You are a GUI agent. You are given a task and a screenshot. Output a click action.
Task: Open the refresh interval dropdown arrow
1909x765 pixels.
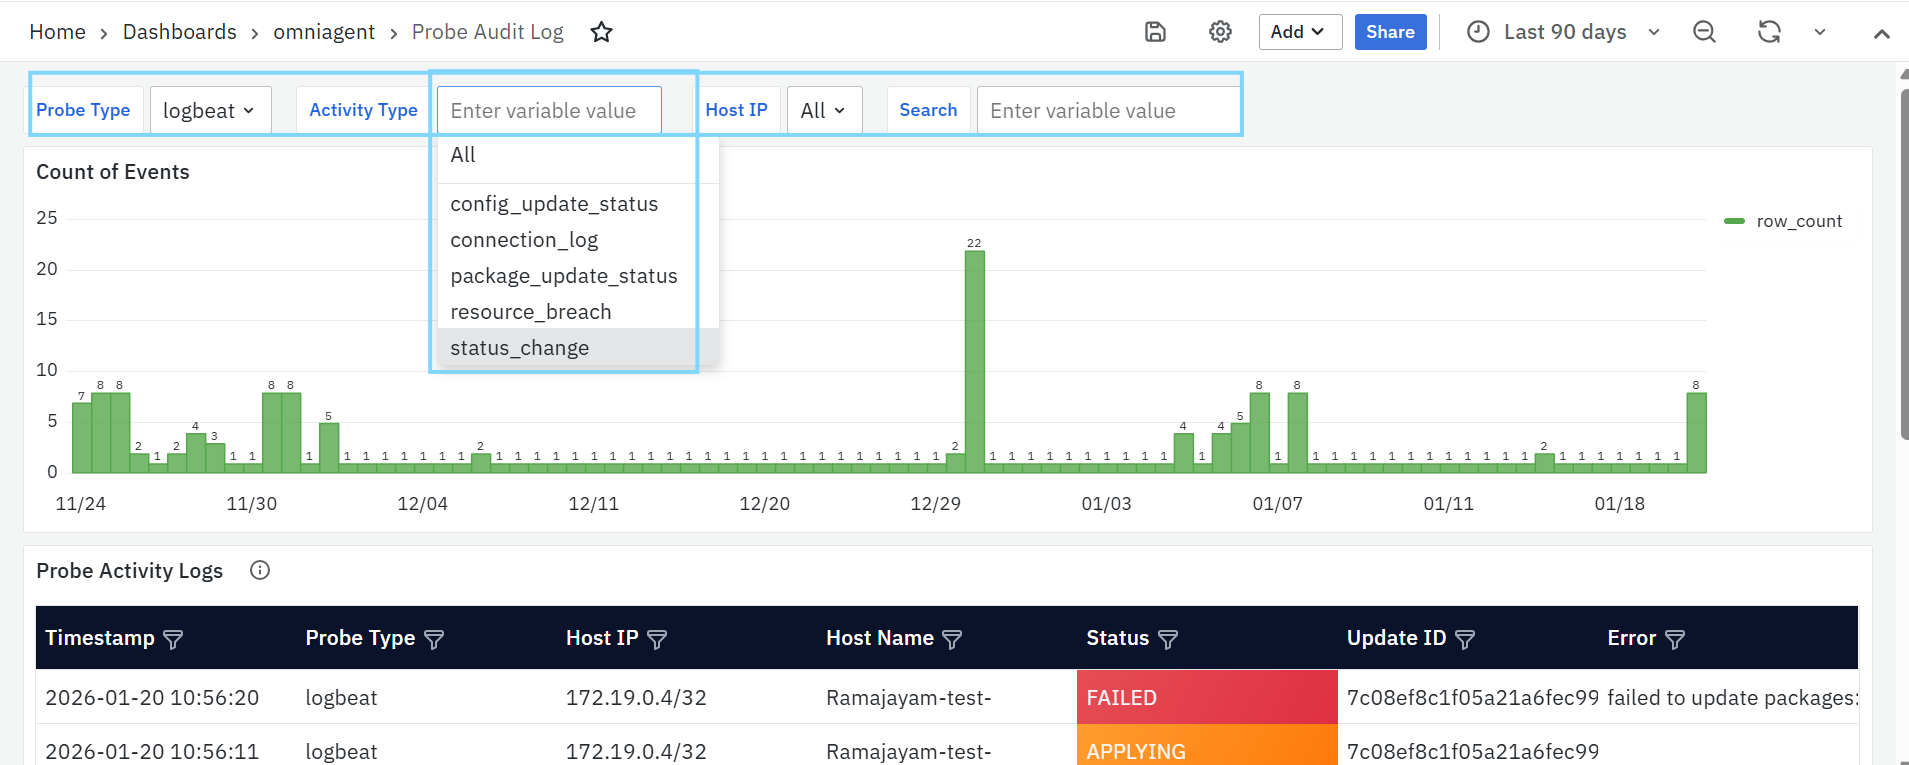click(1820, 32)
